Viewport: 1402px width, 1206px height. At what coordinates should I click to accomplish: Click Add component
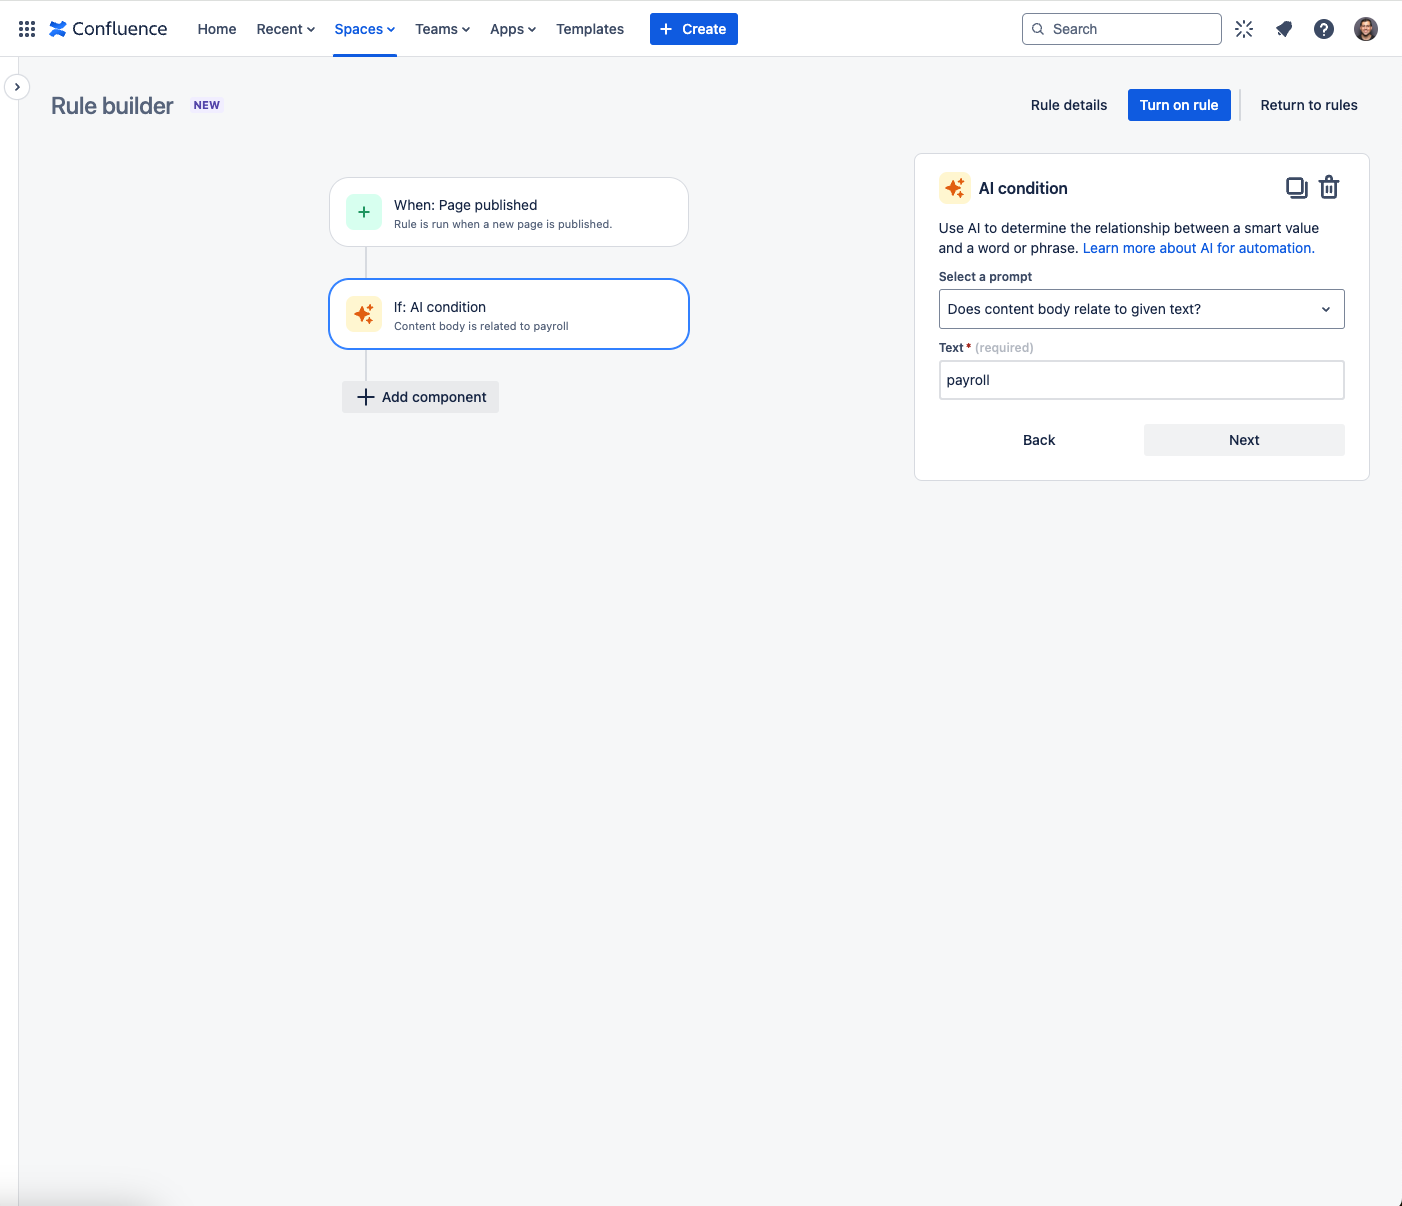(421, 397)
